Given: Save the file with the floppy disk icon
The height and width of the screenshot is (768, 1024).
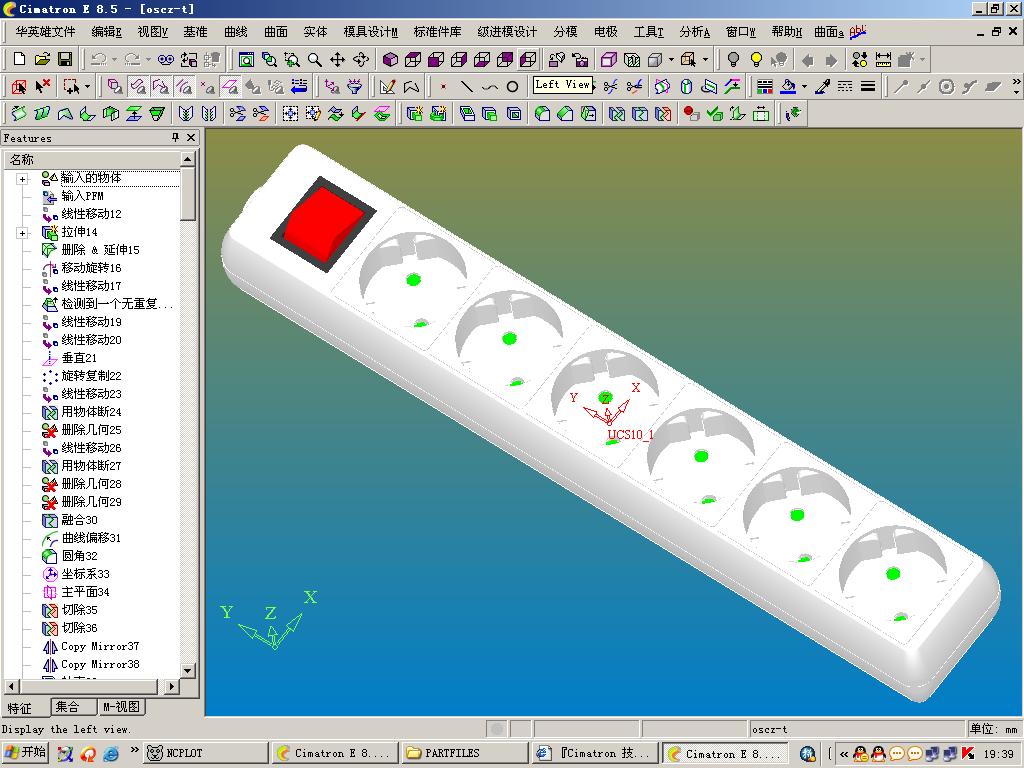Looking at the screenshot, I should coord(65,59).
